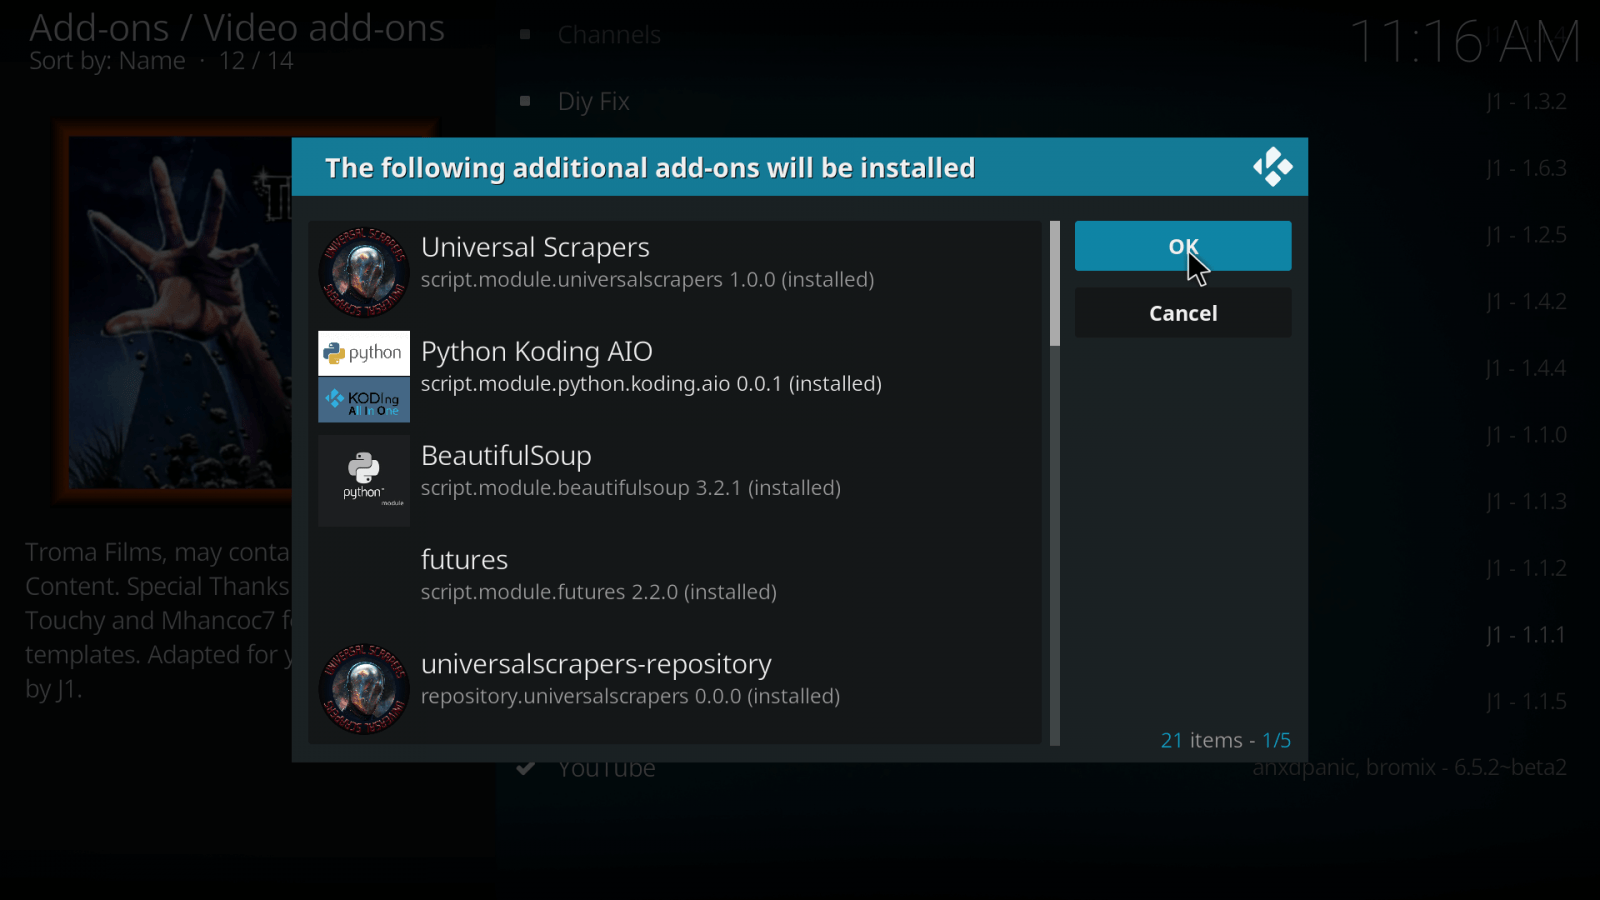This screenshot has height=900, width=1600.
Task: Click the 'Add-ons / Video add-ons' breadcrumb heading
Action: click(x=237, y=28)
